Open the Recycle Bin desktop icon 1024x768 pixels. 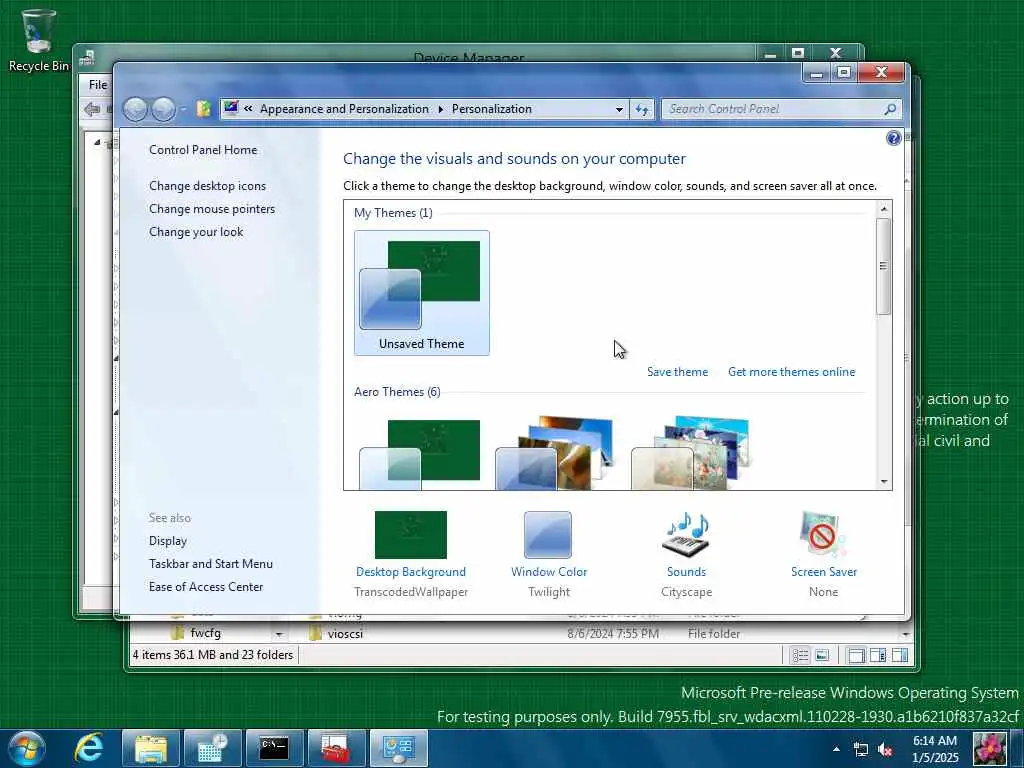38,39
